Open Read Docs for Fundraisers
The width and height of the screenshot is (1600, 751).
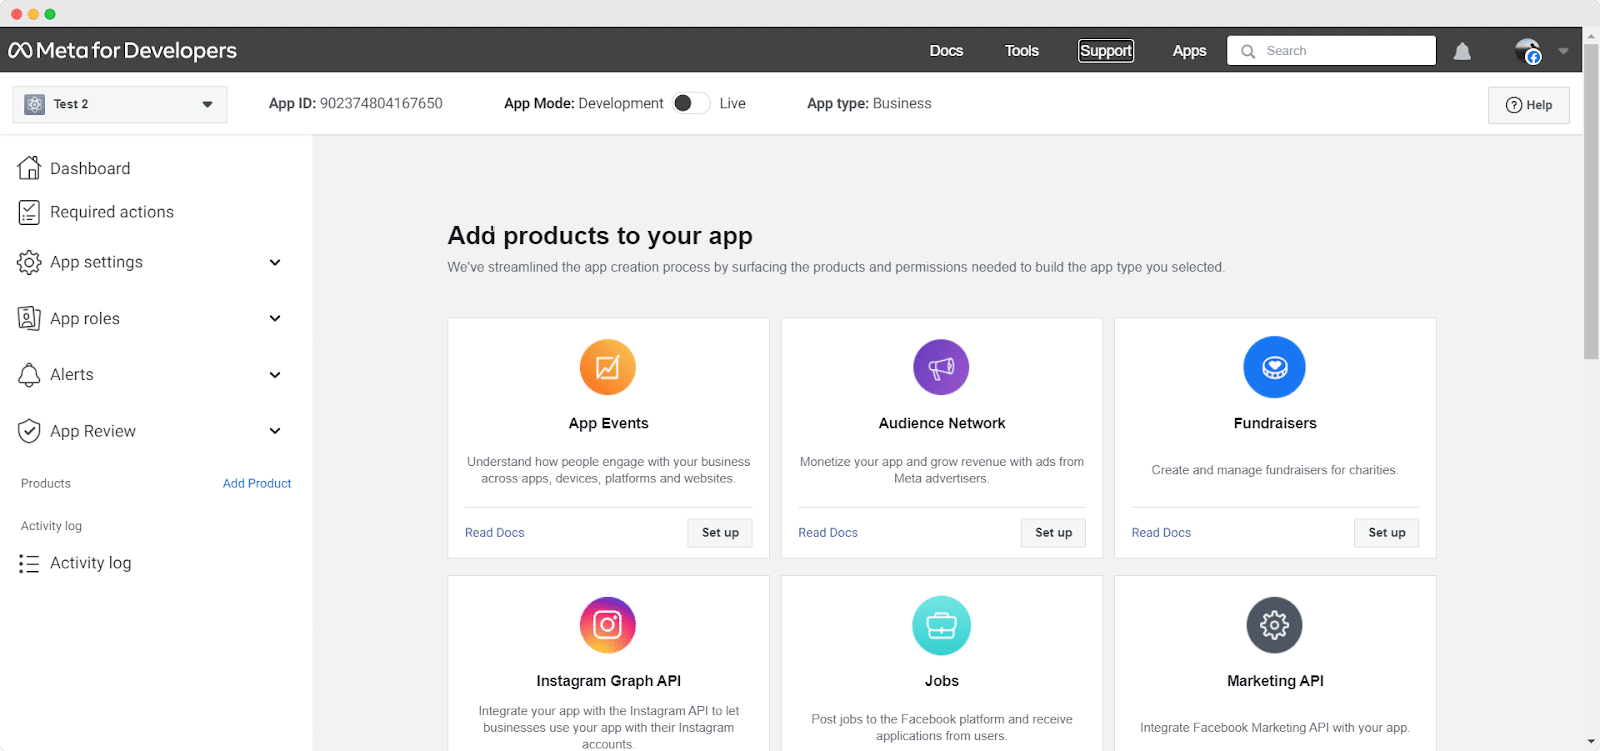1161,533
